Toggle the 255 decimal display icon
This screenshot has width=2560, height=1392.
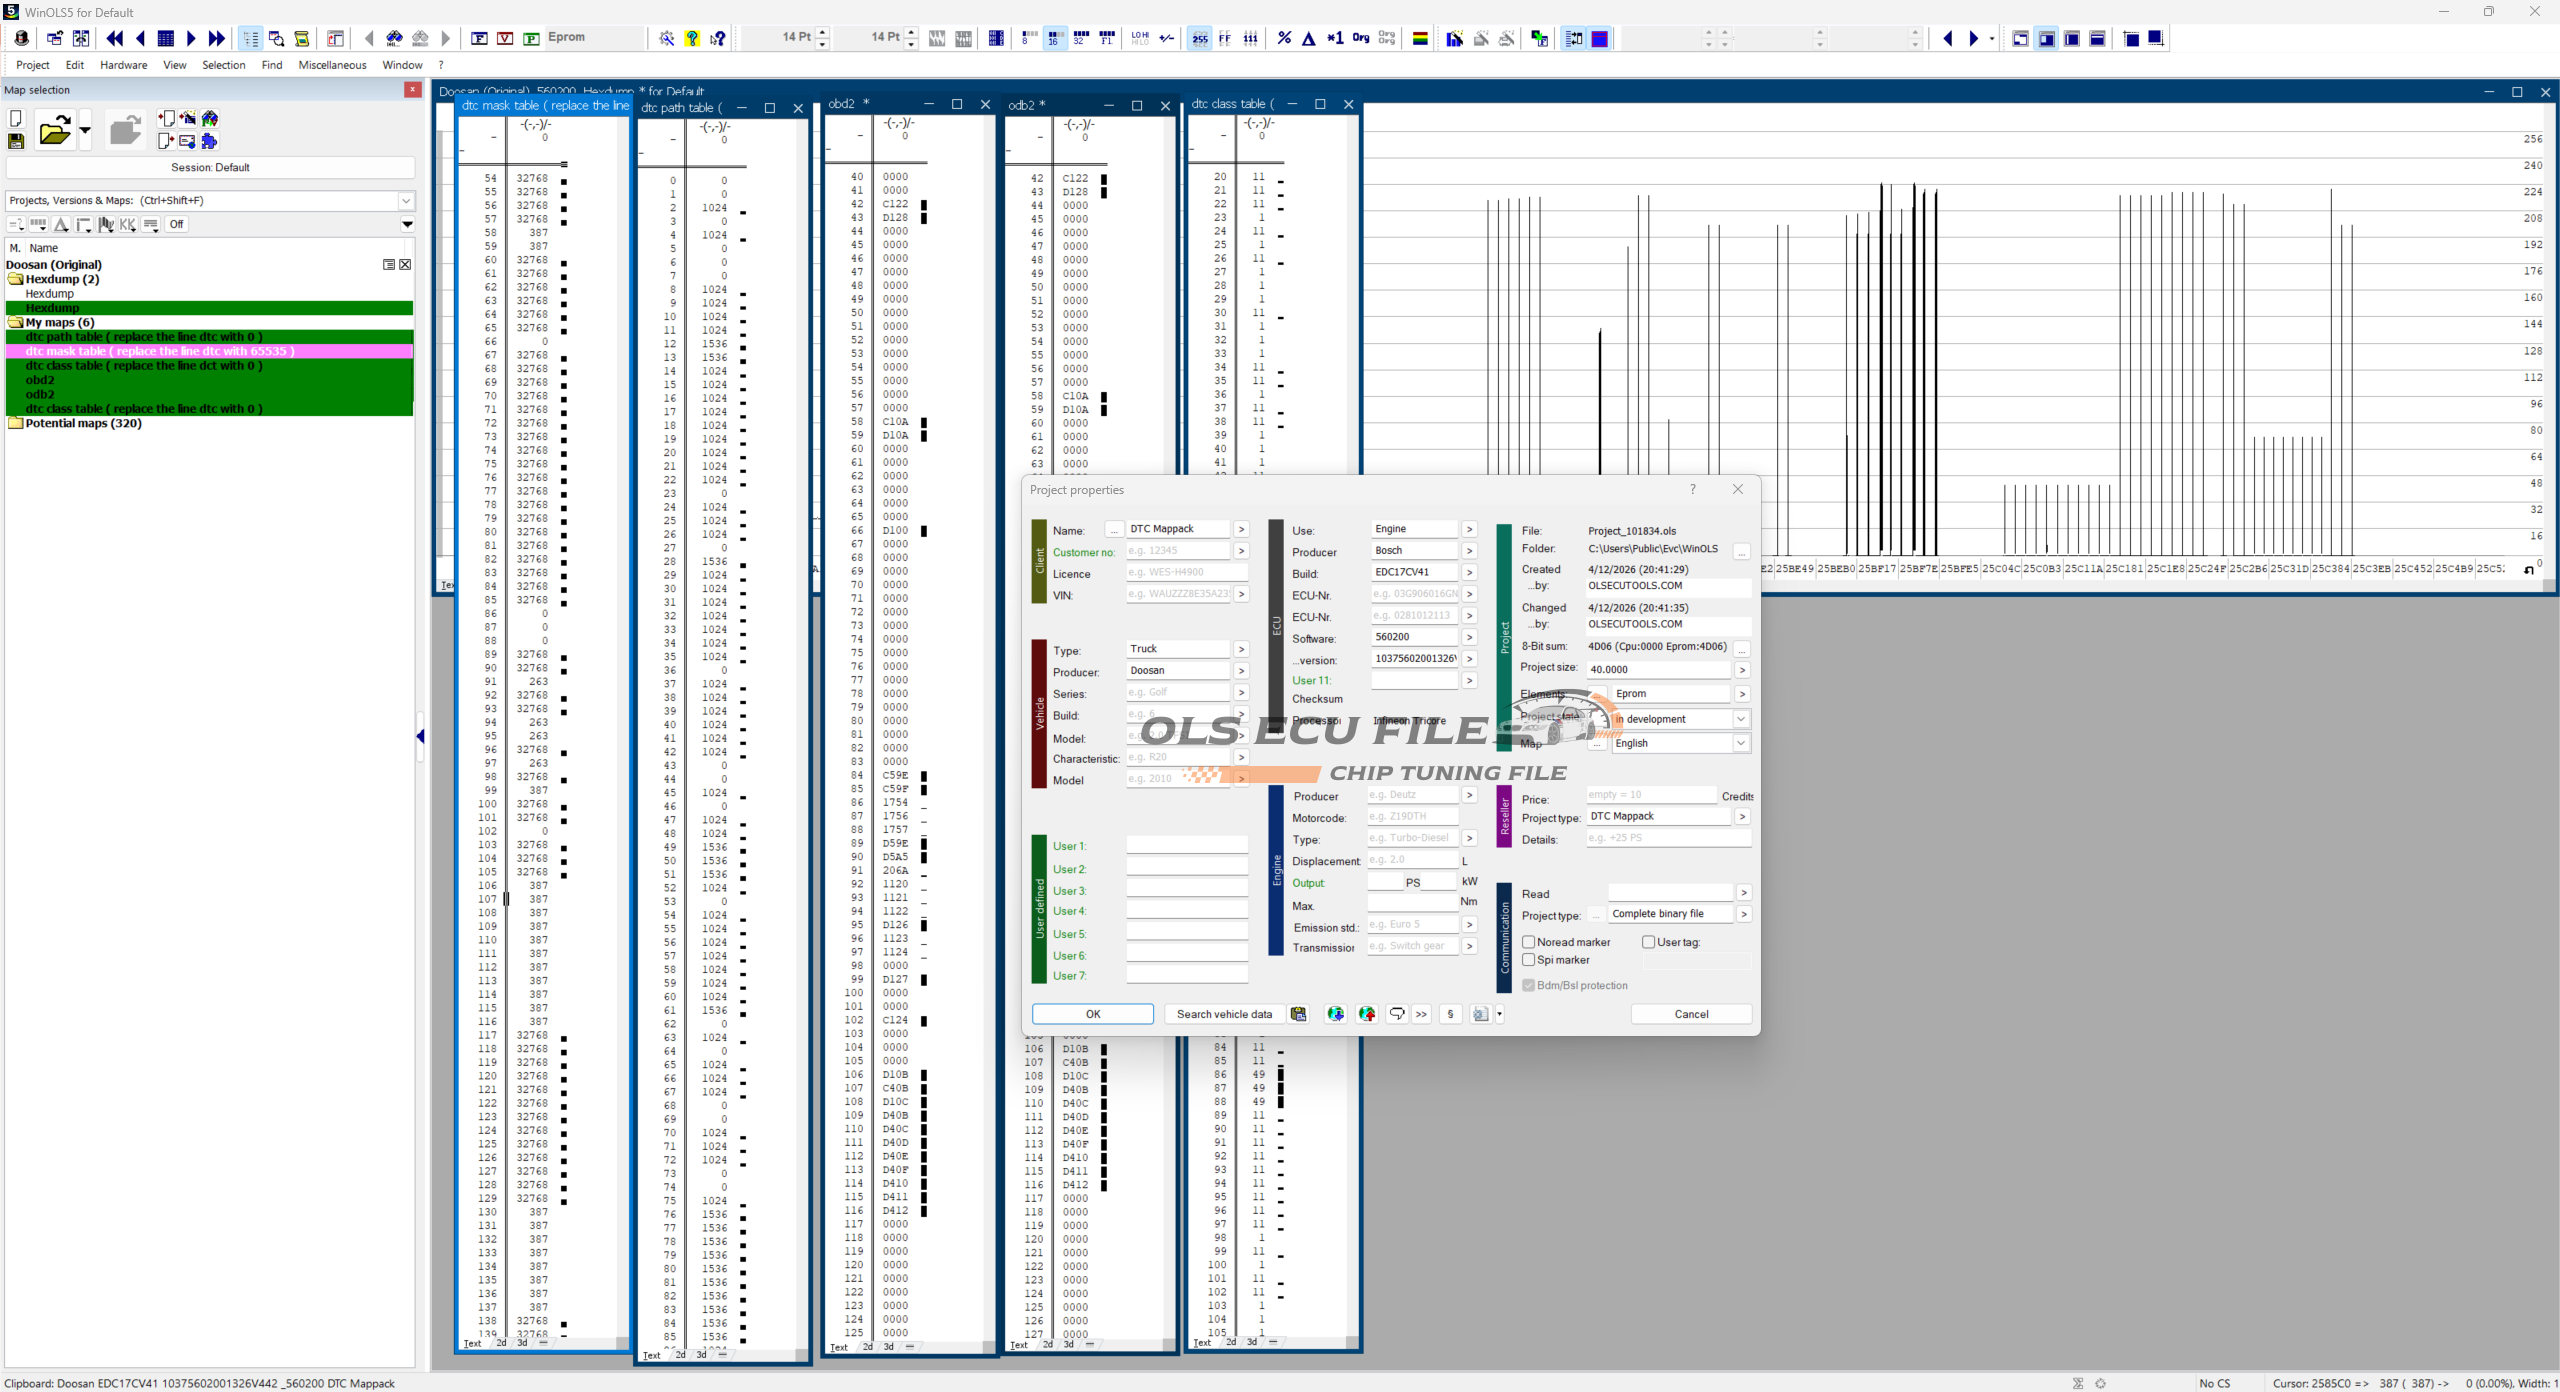1199,38
